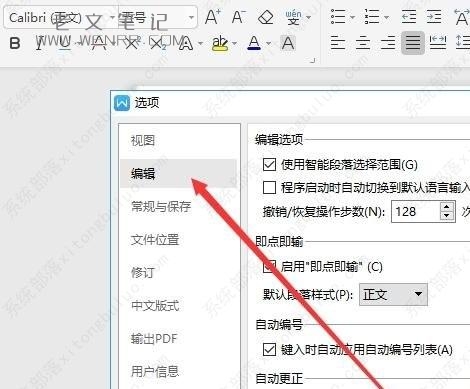Click the Bold formatting icon

point(15,43)
